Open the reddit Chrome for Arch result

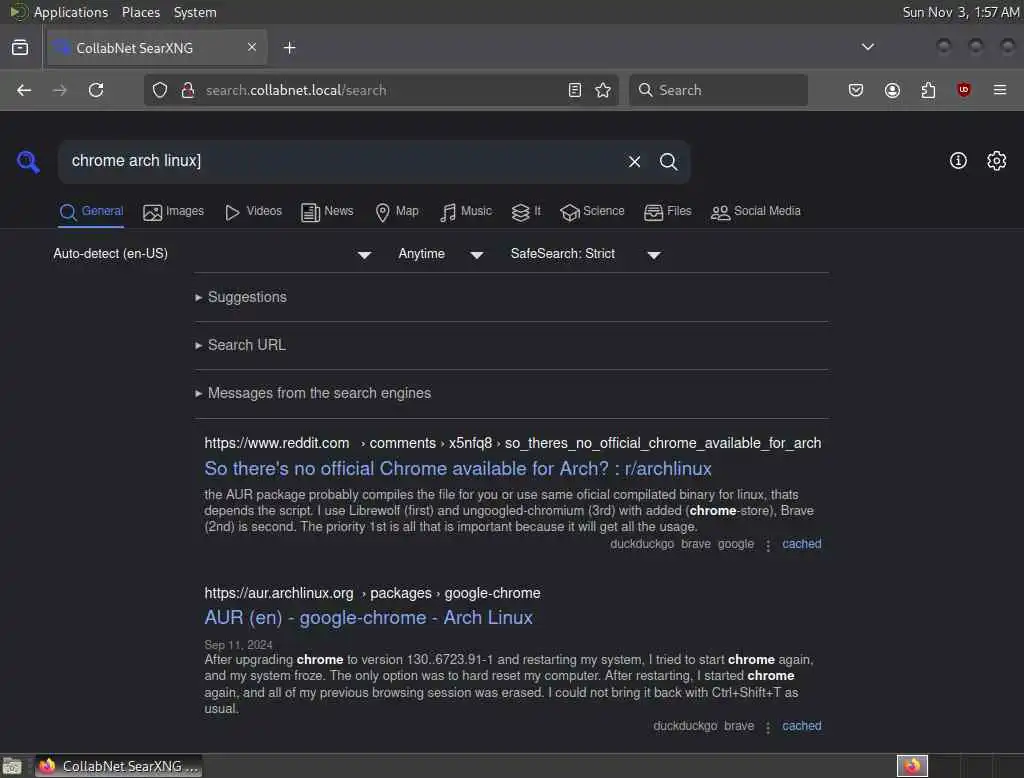458,468
